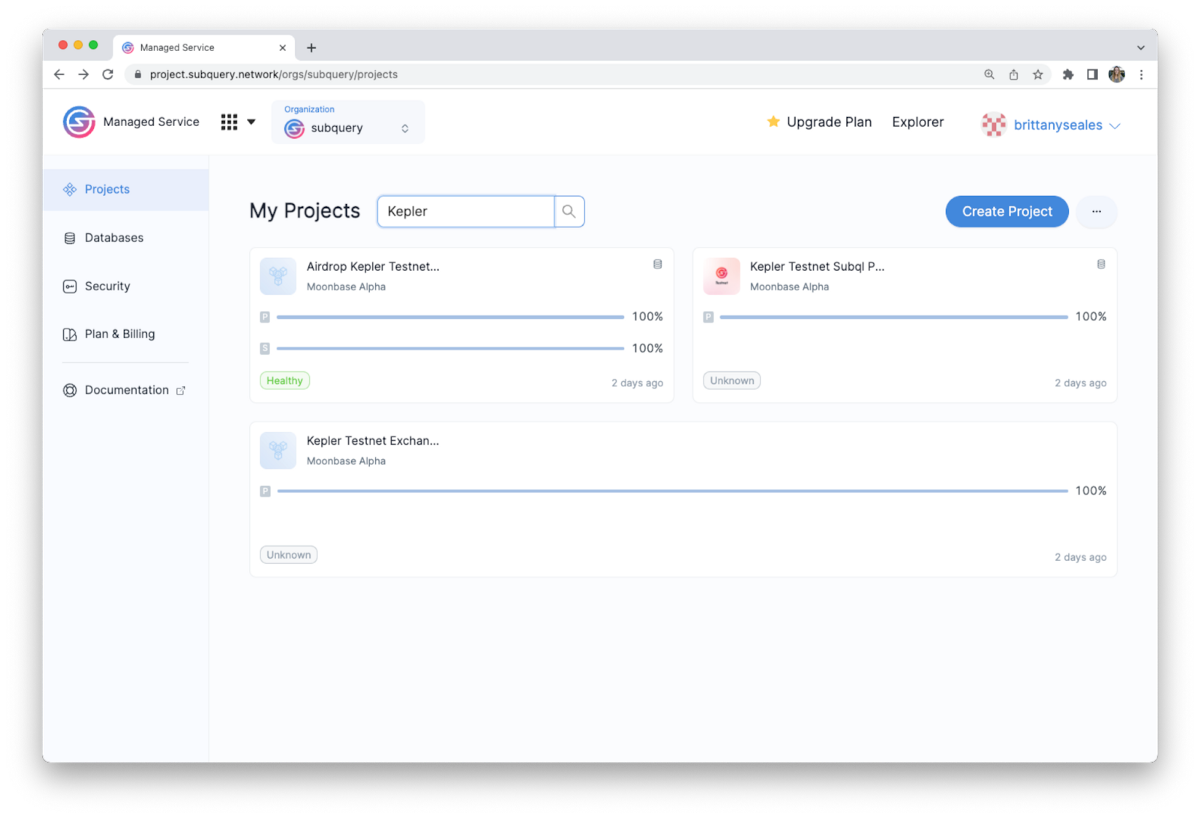The height and width of the screenshot is (818, 1200).
Task: Click Moonbase Alpha under Airdrop Kepler Testnet
Action: [346, 287]
